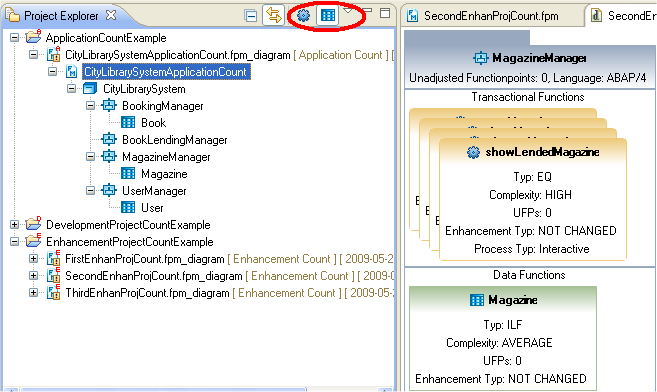Screen dimensions: 657x392
Task: Click the UserManager module icon
Action: coord(109,191)
